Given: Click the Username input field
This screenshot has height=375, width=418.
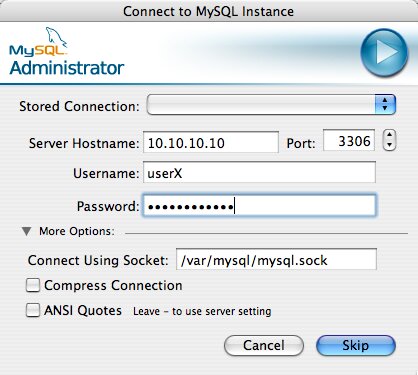Looking at the screenshot, I should [260, 172].
